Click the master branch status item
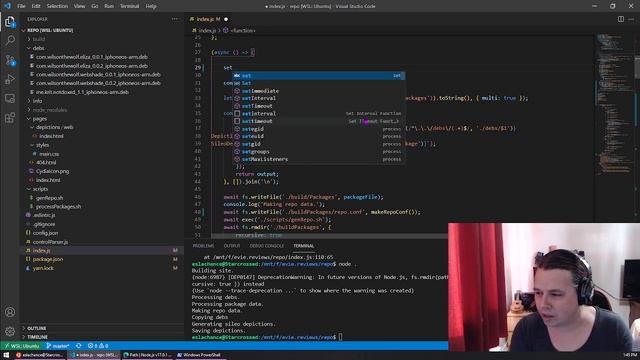 (x=58, y=346)
